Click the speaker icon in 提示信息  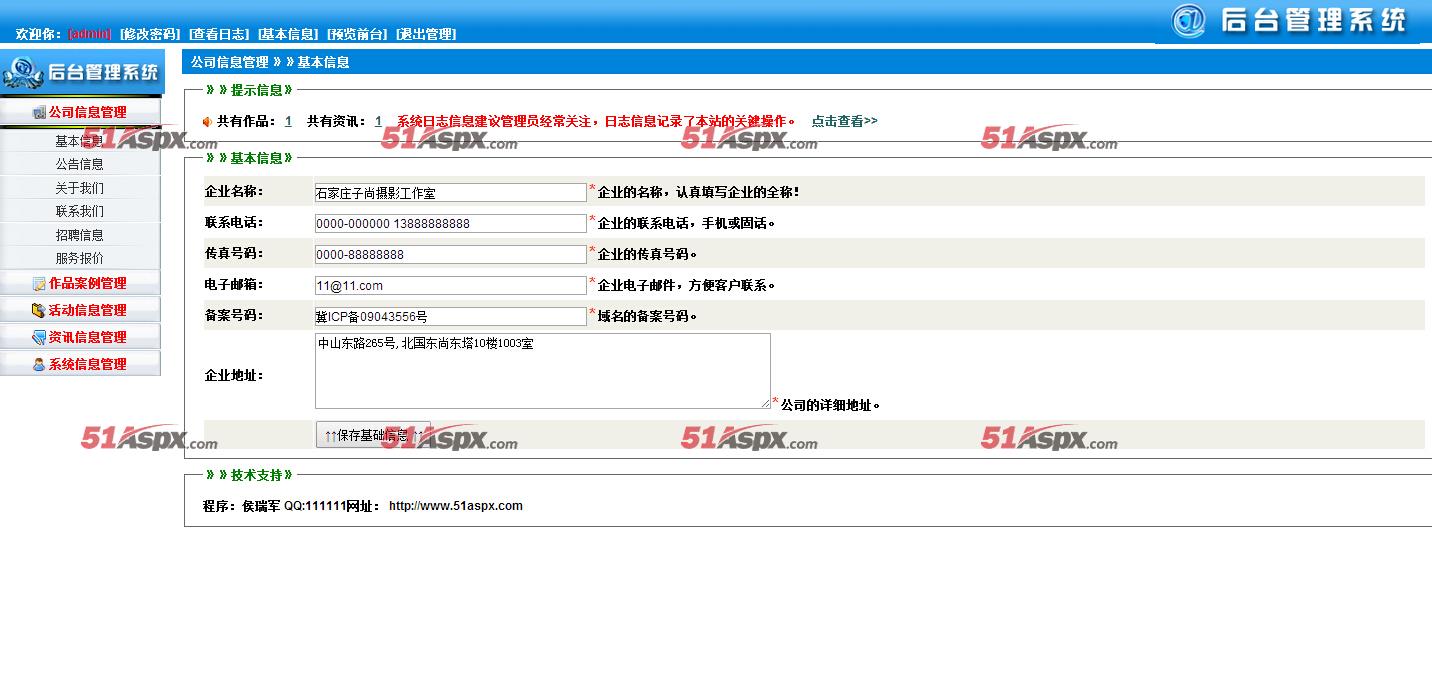[x=208, y=122]
